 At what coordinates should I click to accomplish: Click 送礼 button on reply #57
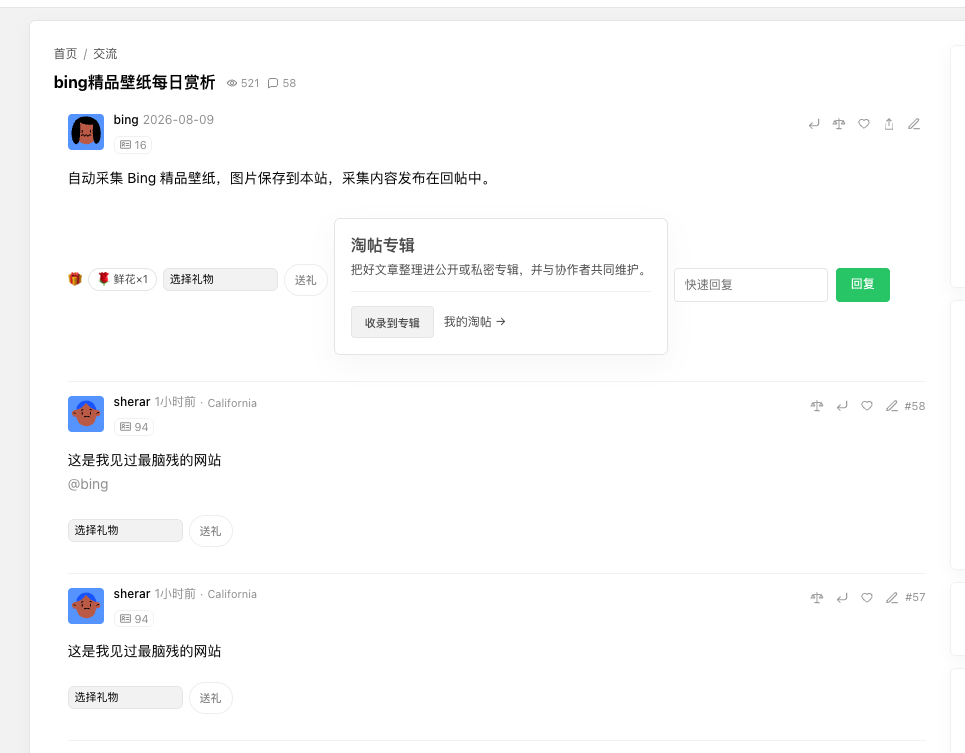click(210, 698)
